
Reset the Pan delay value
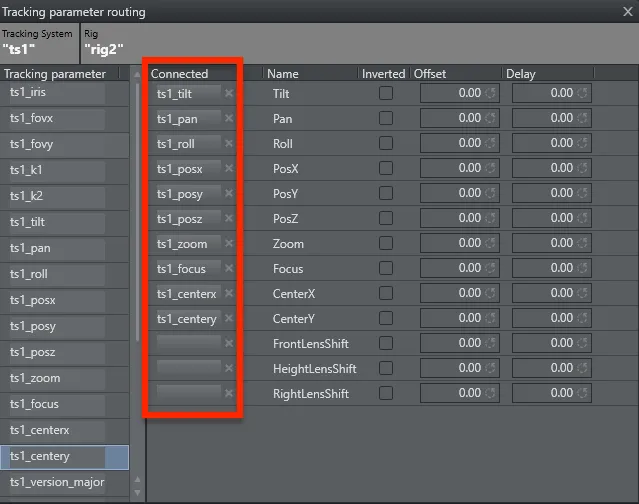coord(582,118)
